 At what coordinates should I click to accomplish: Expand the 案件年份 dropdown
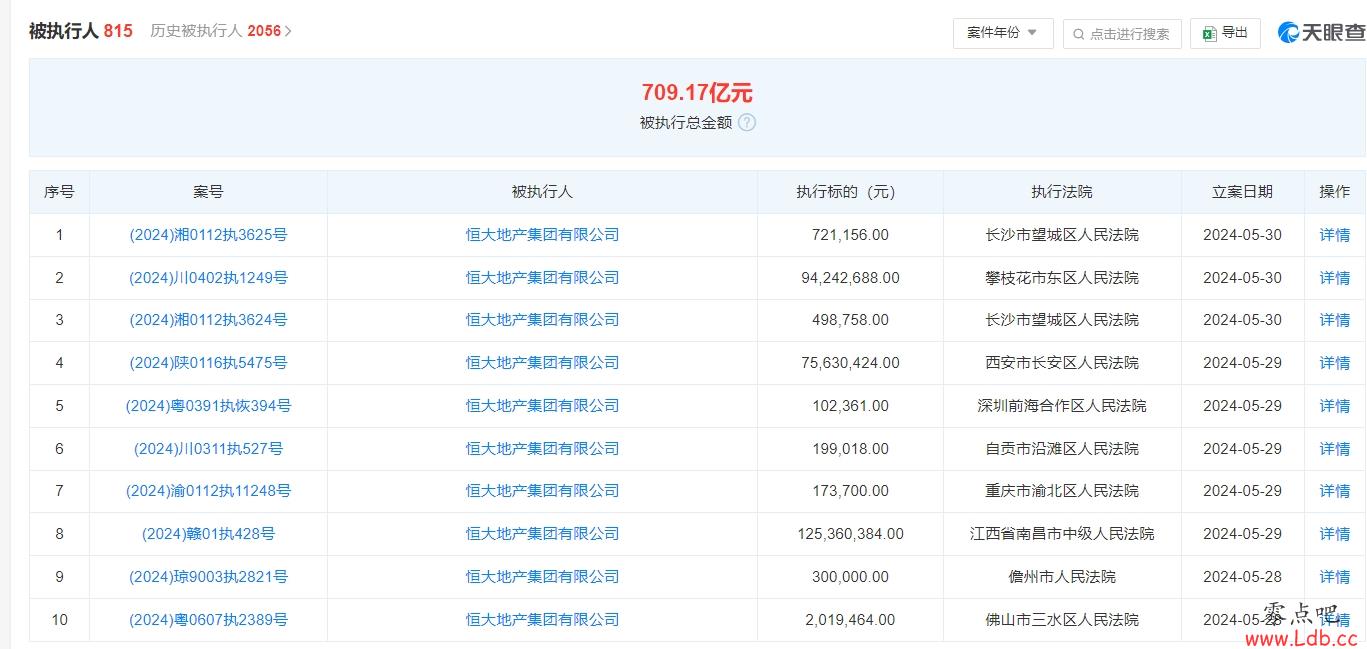pos(1003,33)
